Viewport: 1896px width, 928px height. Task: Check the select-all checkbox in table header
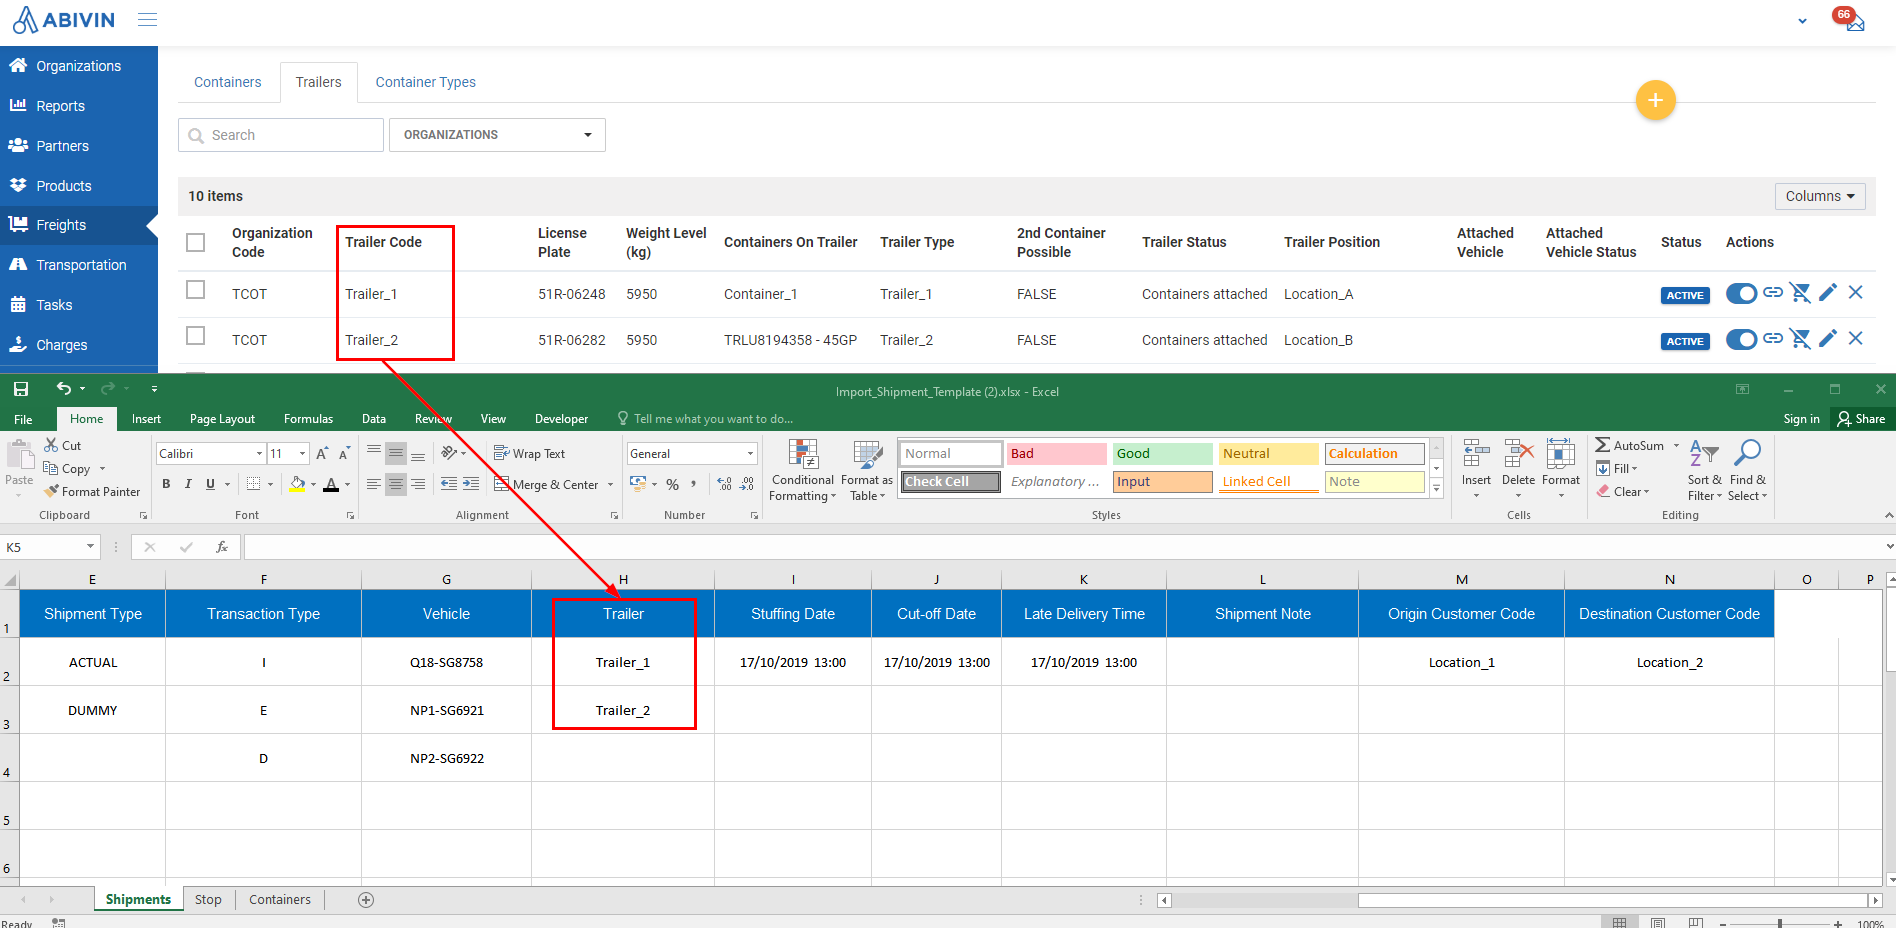196,242
